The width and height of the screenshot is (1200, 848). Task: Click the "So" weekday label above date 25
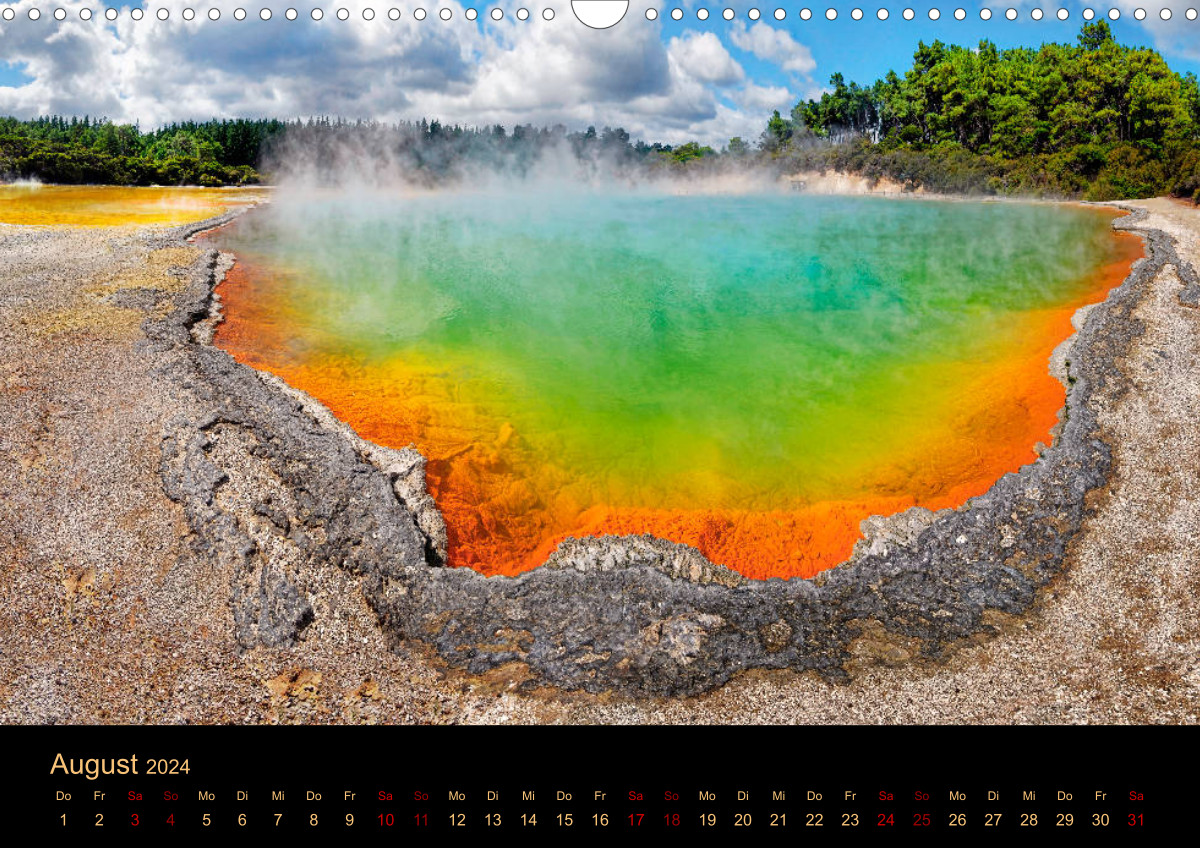click(x=921, y=796)
